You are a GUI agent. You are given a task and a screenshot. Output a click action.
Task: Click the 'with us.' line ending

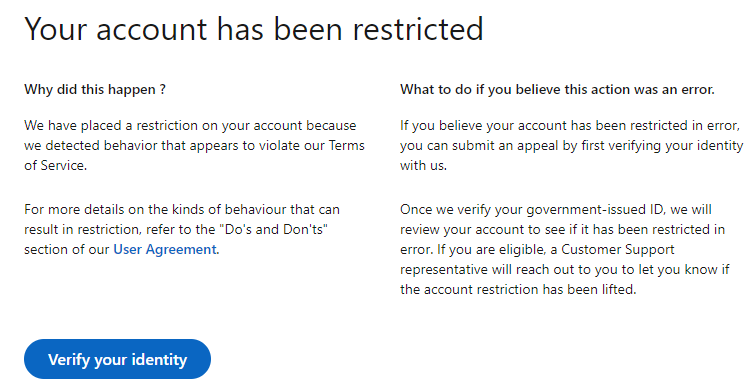point(423,165)
